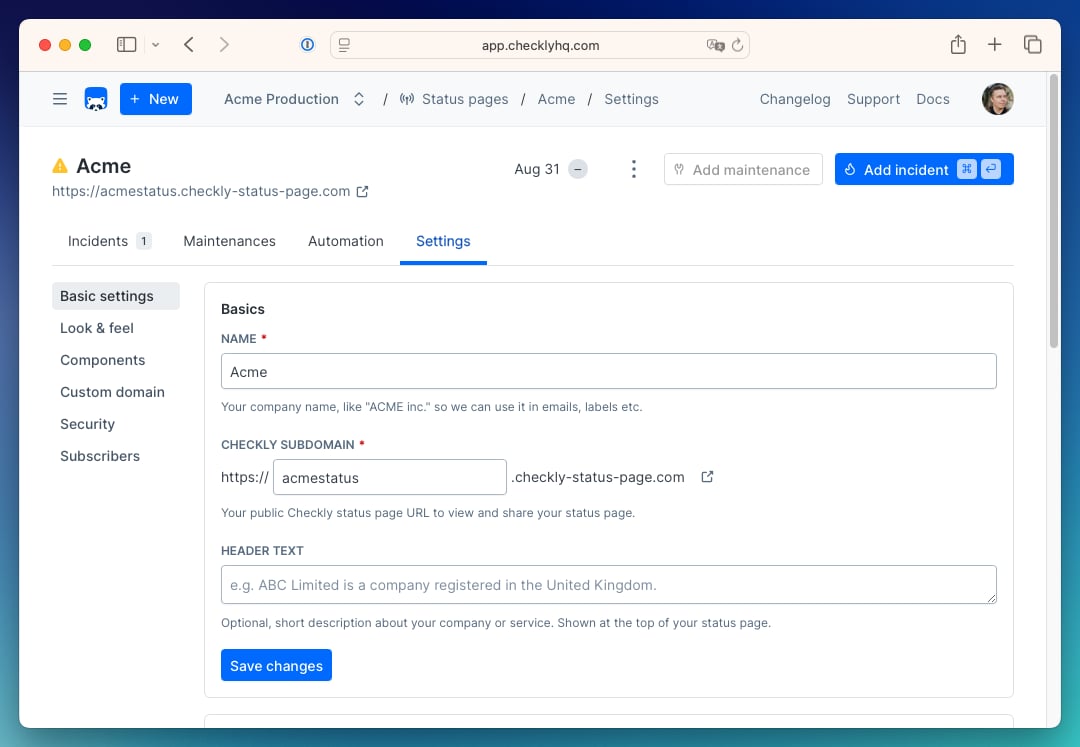Go back in Safari
This screenshot has height=747, width=1080.
pyautogui.click(x=189, y=45)
